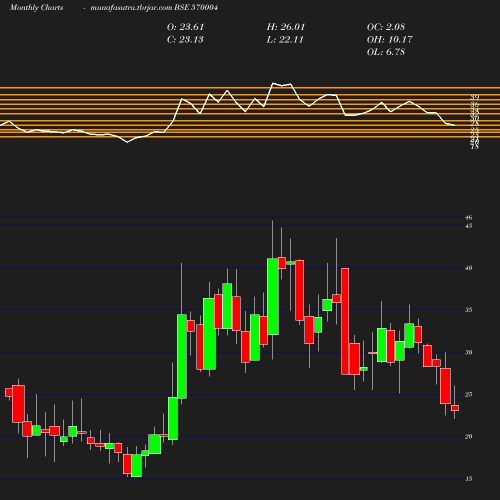
Task: Click the price axis label 30 on candlestick chart
Action: 469,352
